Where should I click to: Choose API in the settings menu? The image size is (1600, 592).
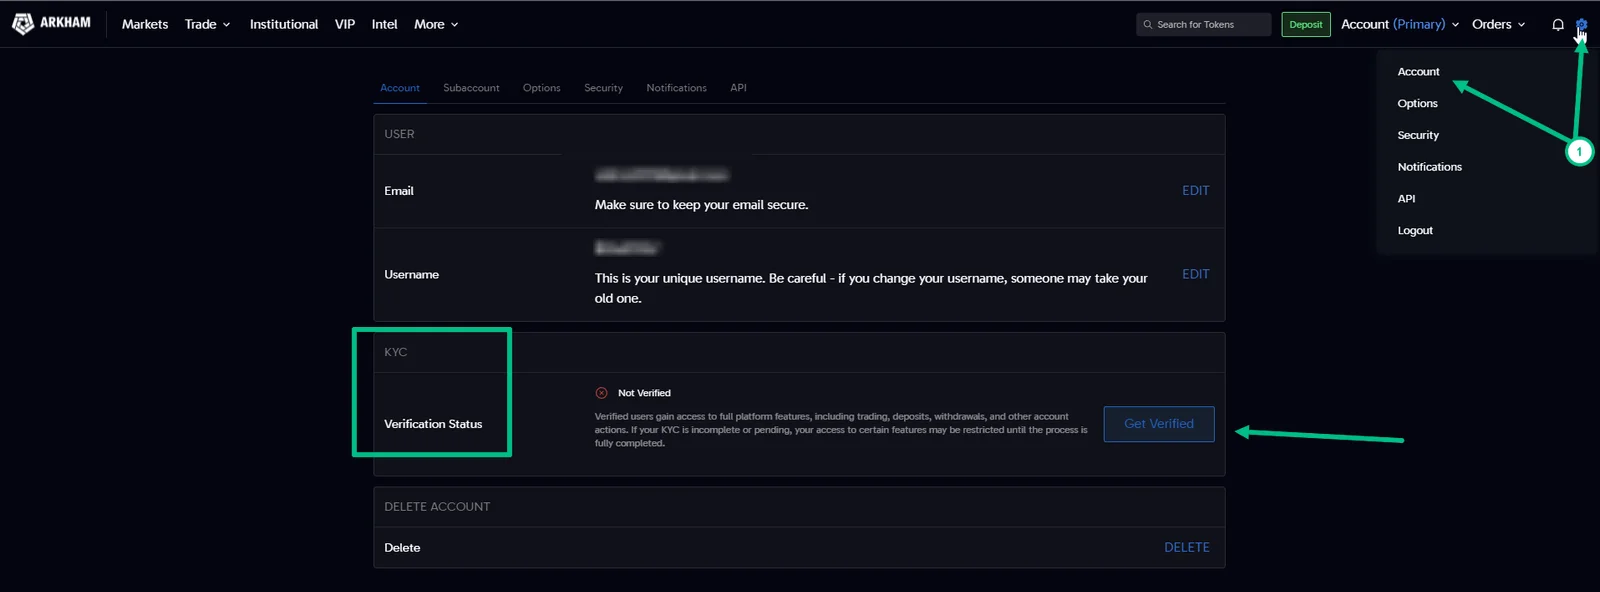coord(1406,199)
